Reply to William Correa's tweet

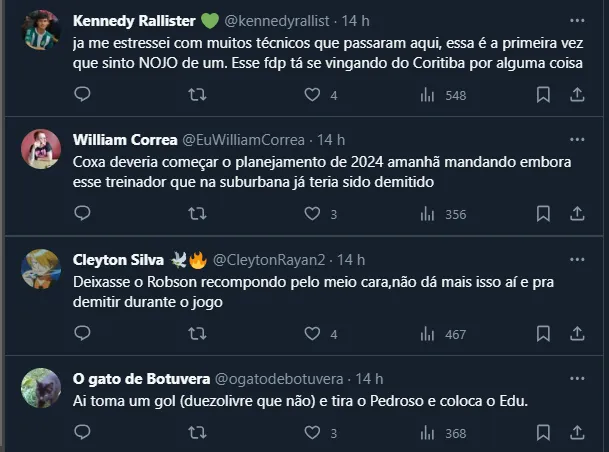83,214
